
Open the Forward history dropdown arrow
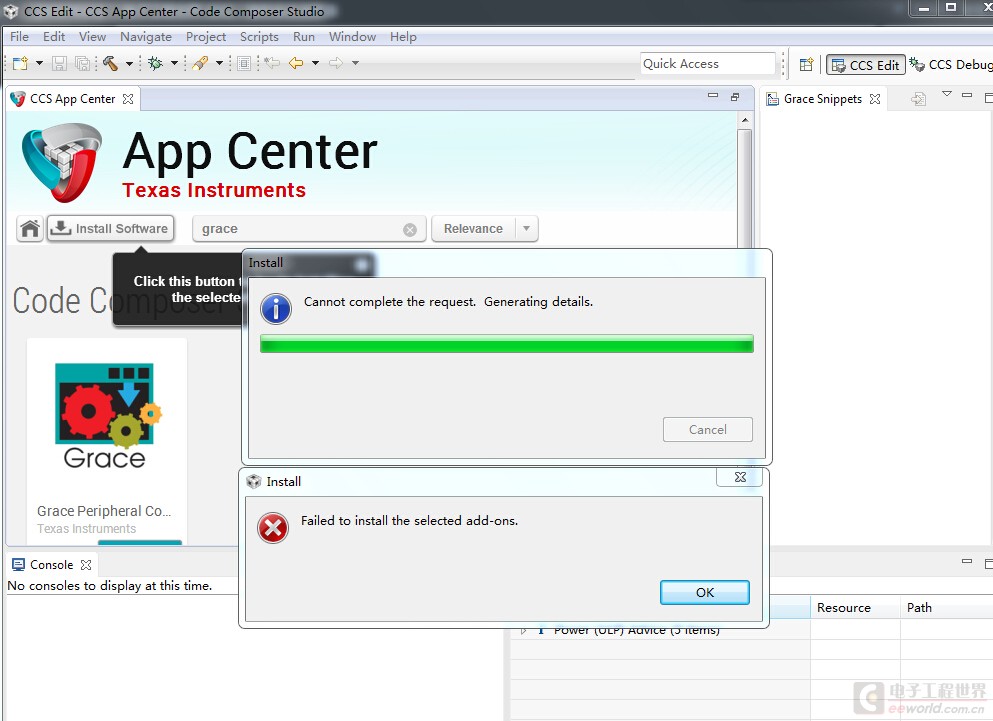[x=355, y=63]
